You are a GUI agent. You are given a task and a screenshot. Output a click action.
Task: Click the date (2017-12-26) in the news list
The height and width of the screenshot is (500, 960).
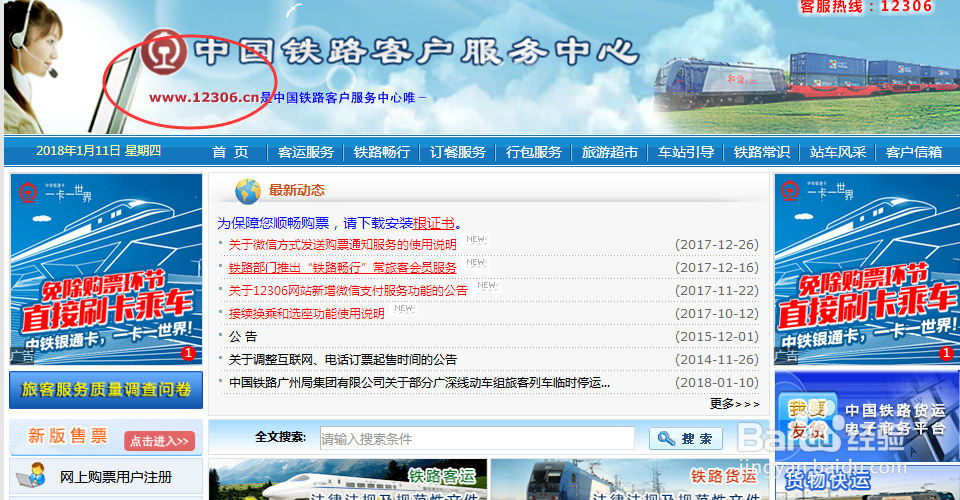pyautogui.click(x=717, y=245)
